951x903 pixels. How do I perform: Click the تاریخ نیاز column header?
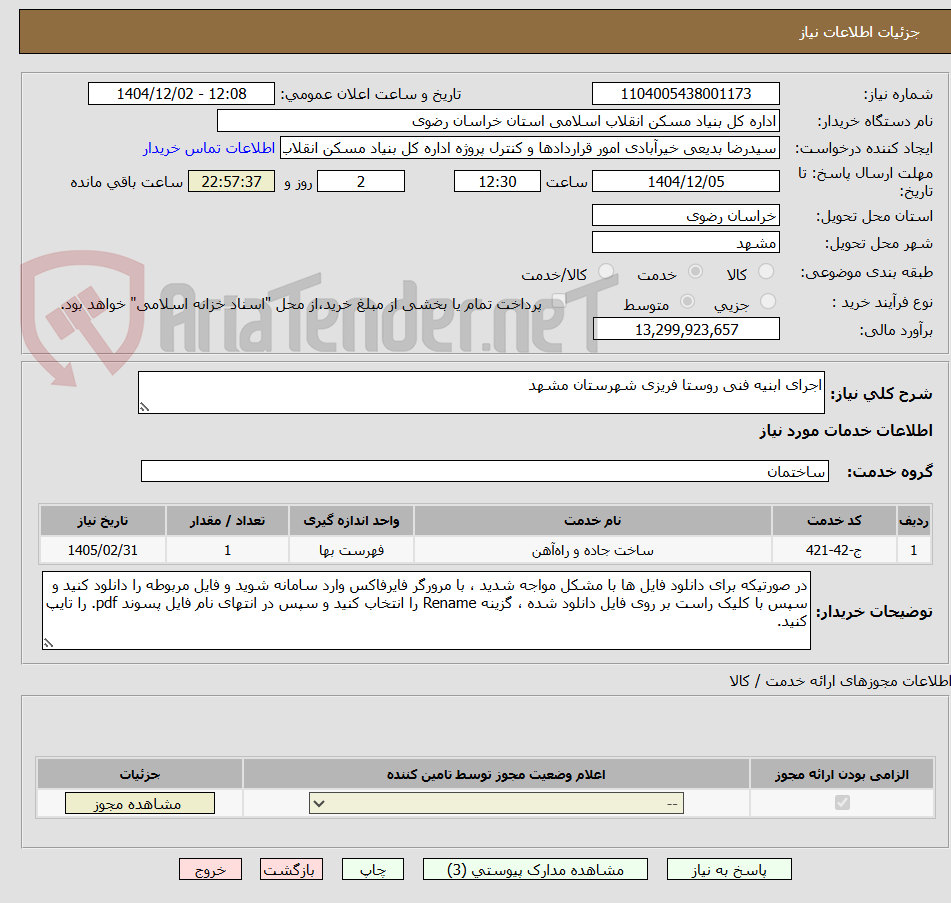coord(102,520)
